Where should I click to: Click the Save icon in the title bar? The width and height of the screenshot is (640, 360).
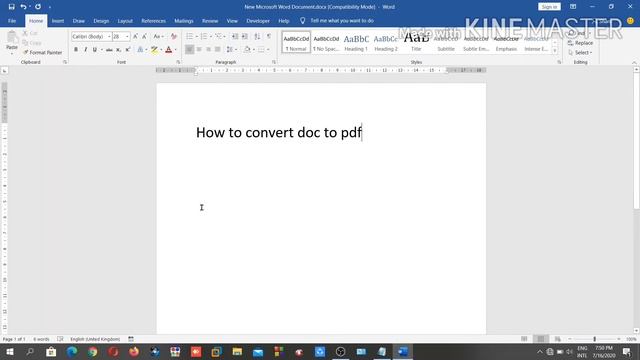(11, 7)
